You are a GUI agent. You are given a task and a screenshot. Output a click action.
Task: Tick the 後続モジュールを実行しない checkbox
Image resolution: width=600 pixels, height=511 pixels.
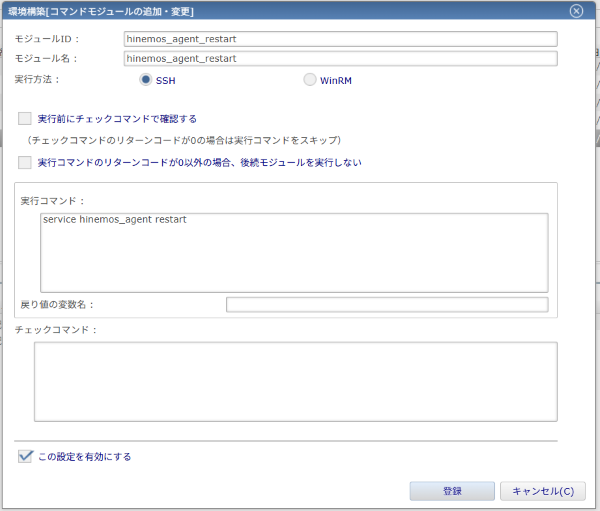24,162
